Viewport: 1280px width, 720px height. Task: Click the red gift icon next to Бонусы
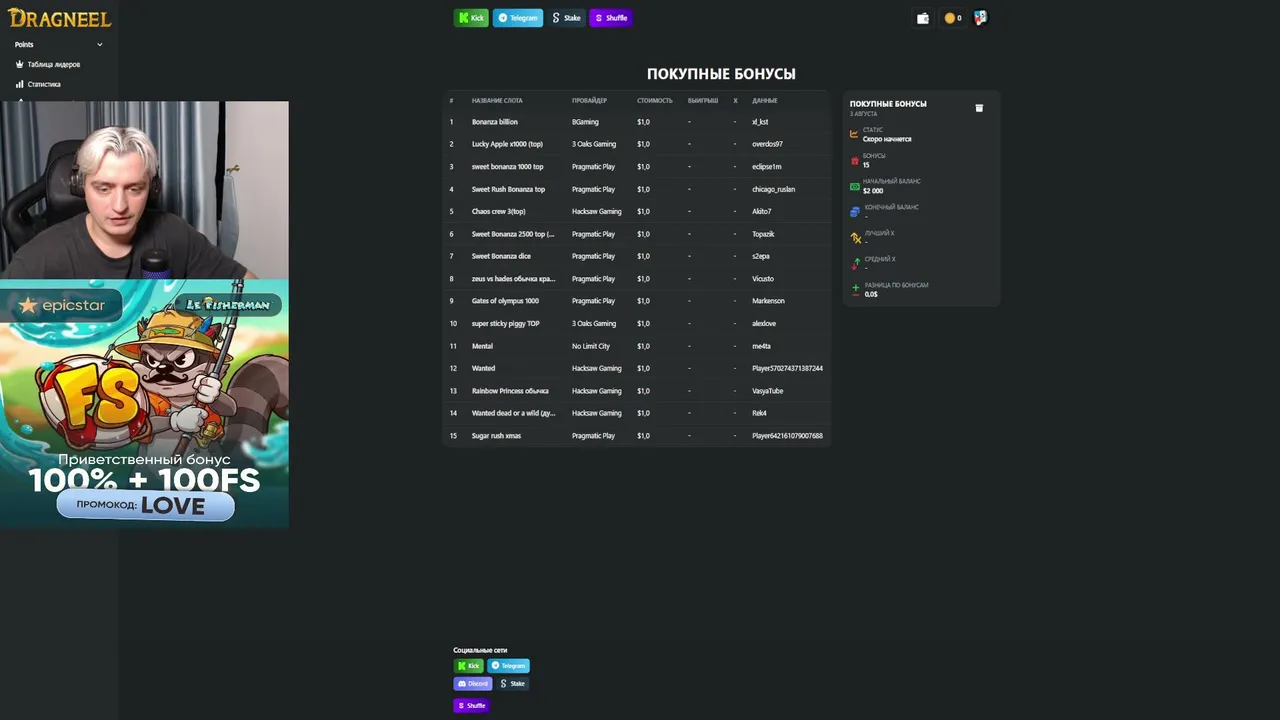[x=854, y=160]
